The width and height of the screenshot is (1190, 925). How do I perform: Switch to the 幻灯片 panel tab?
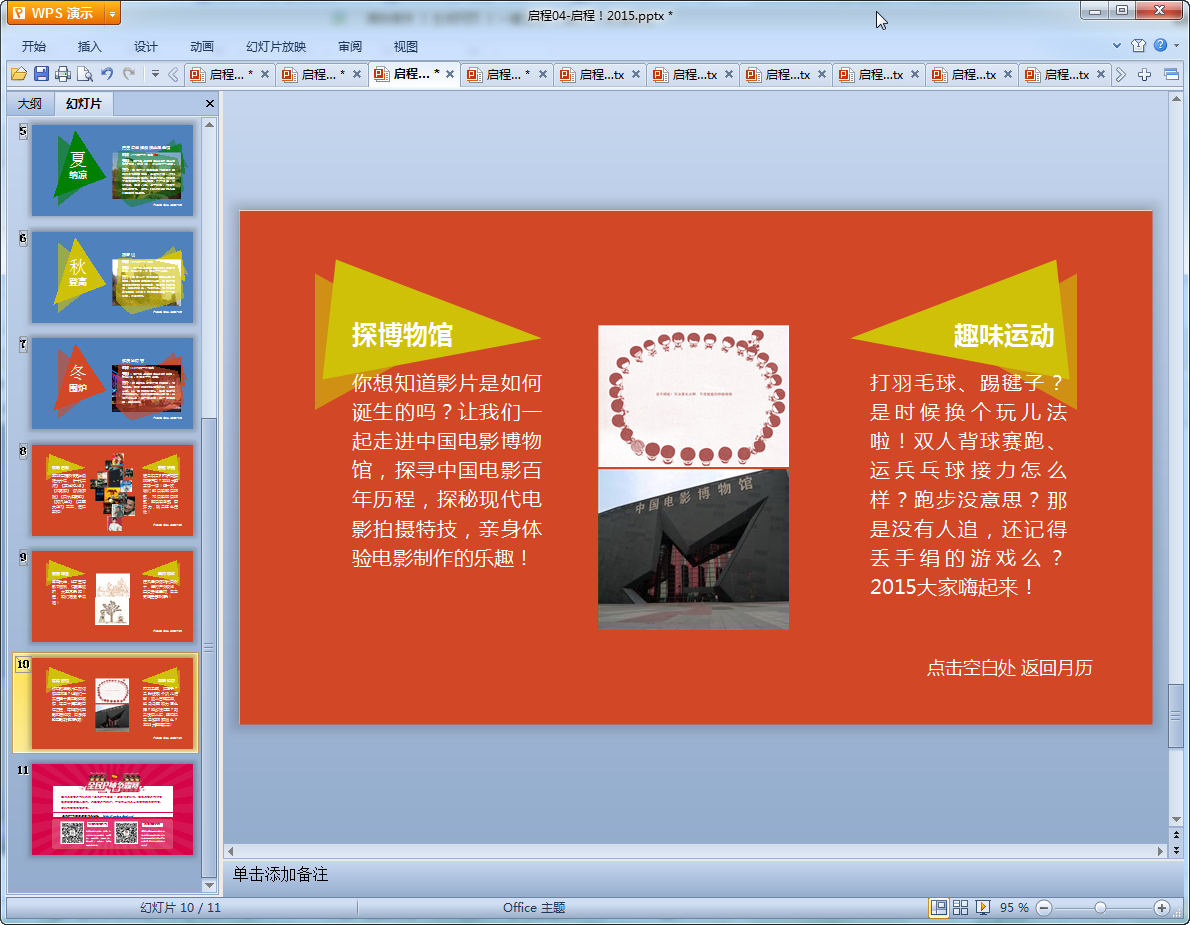pyautogui.click(x=83, y=103)
